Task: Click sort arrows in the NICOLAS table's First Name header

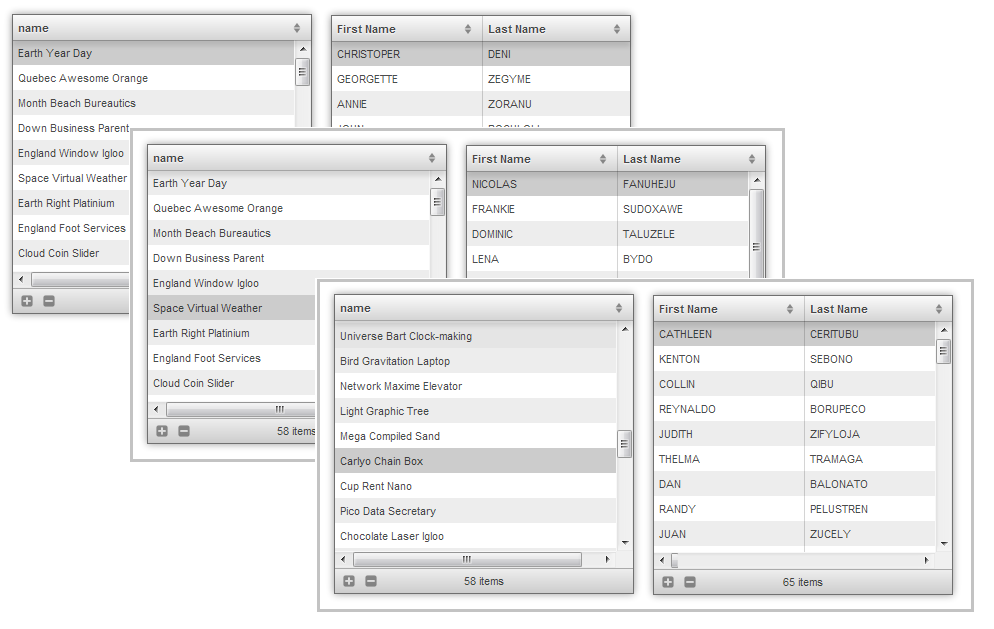Action: click(603, 159)
